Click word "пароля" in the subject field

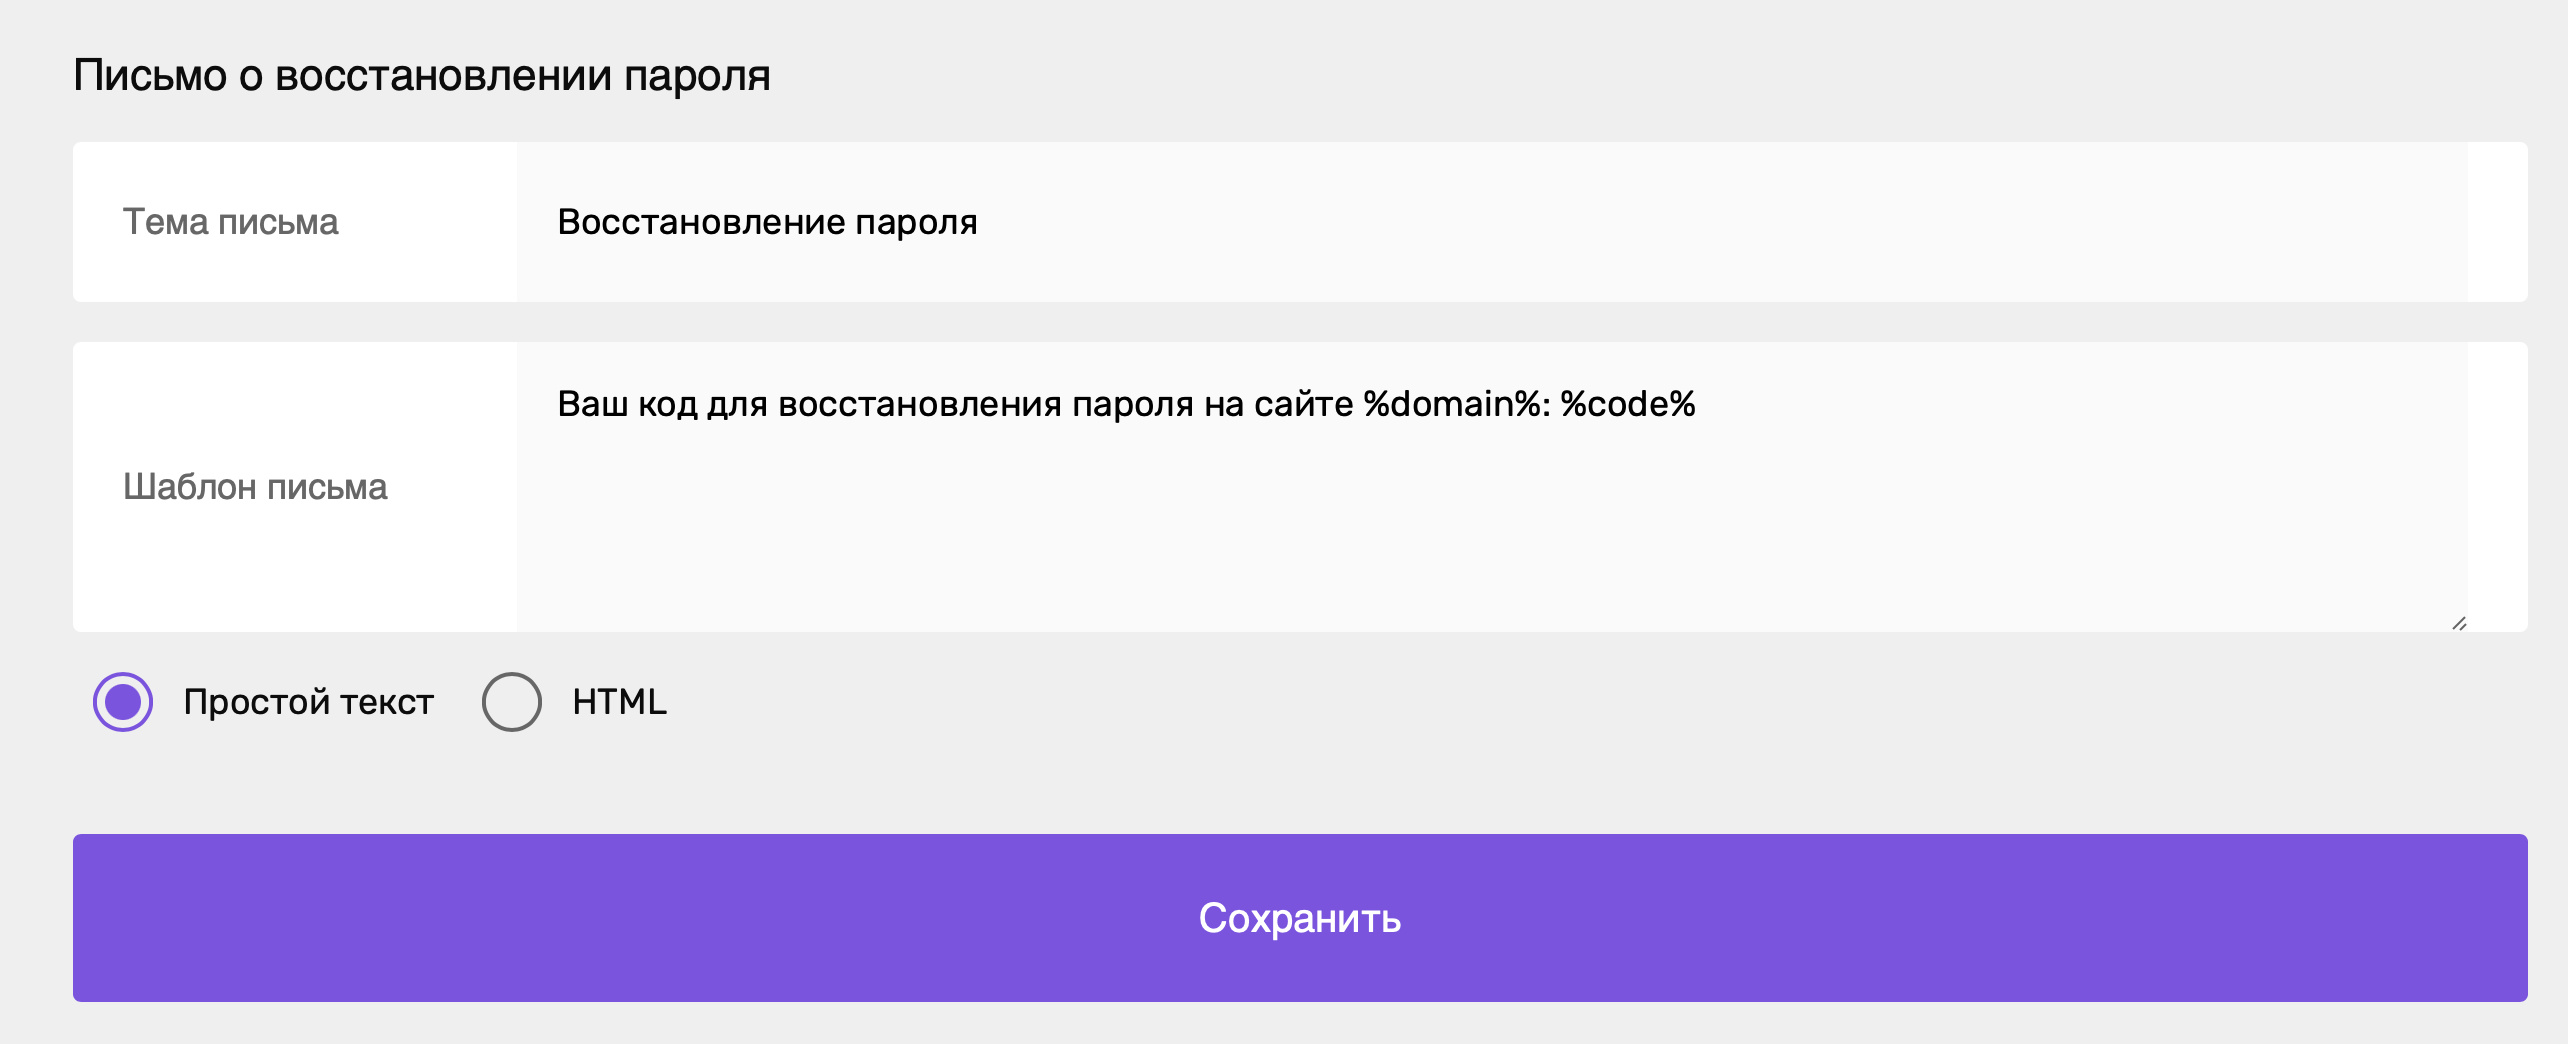pyautogui.click(x=916, y=224)
